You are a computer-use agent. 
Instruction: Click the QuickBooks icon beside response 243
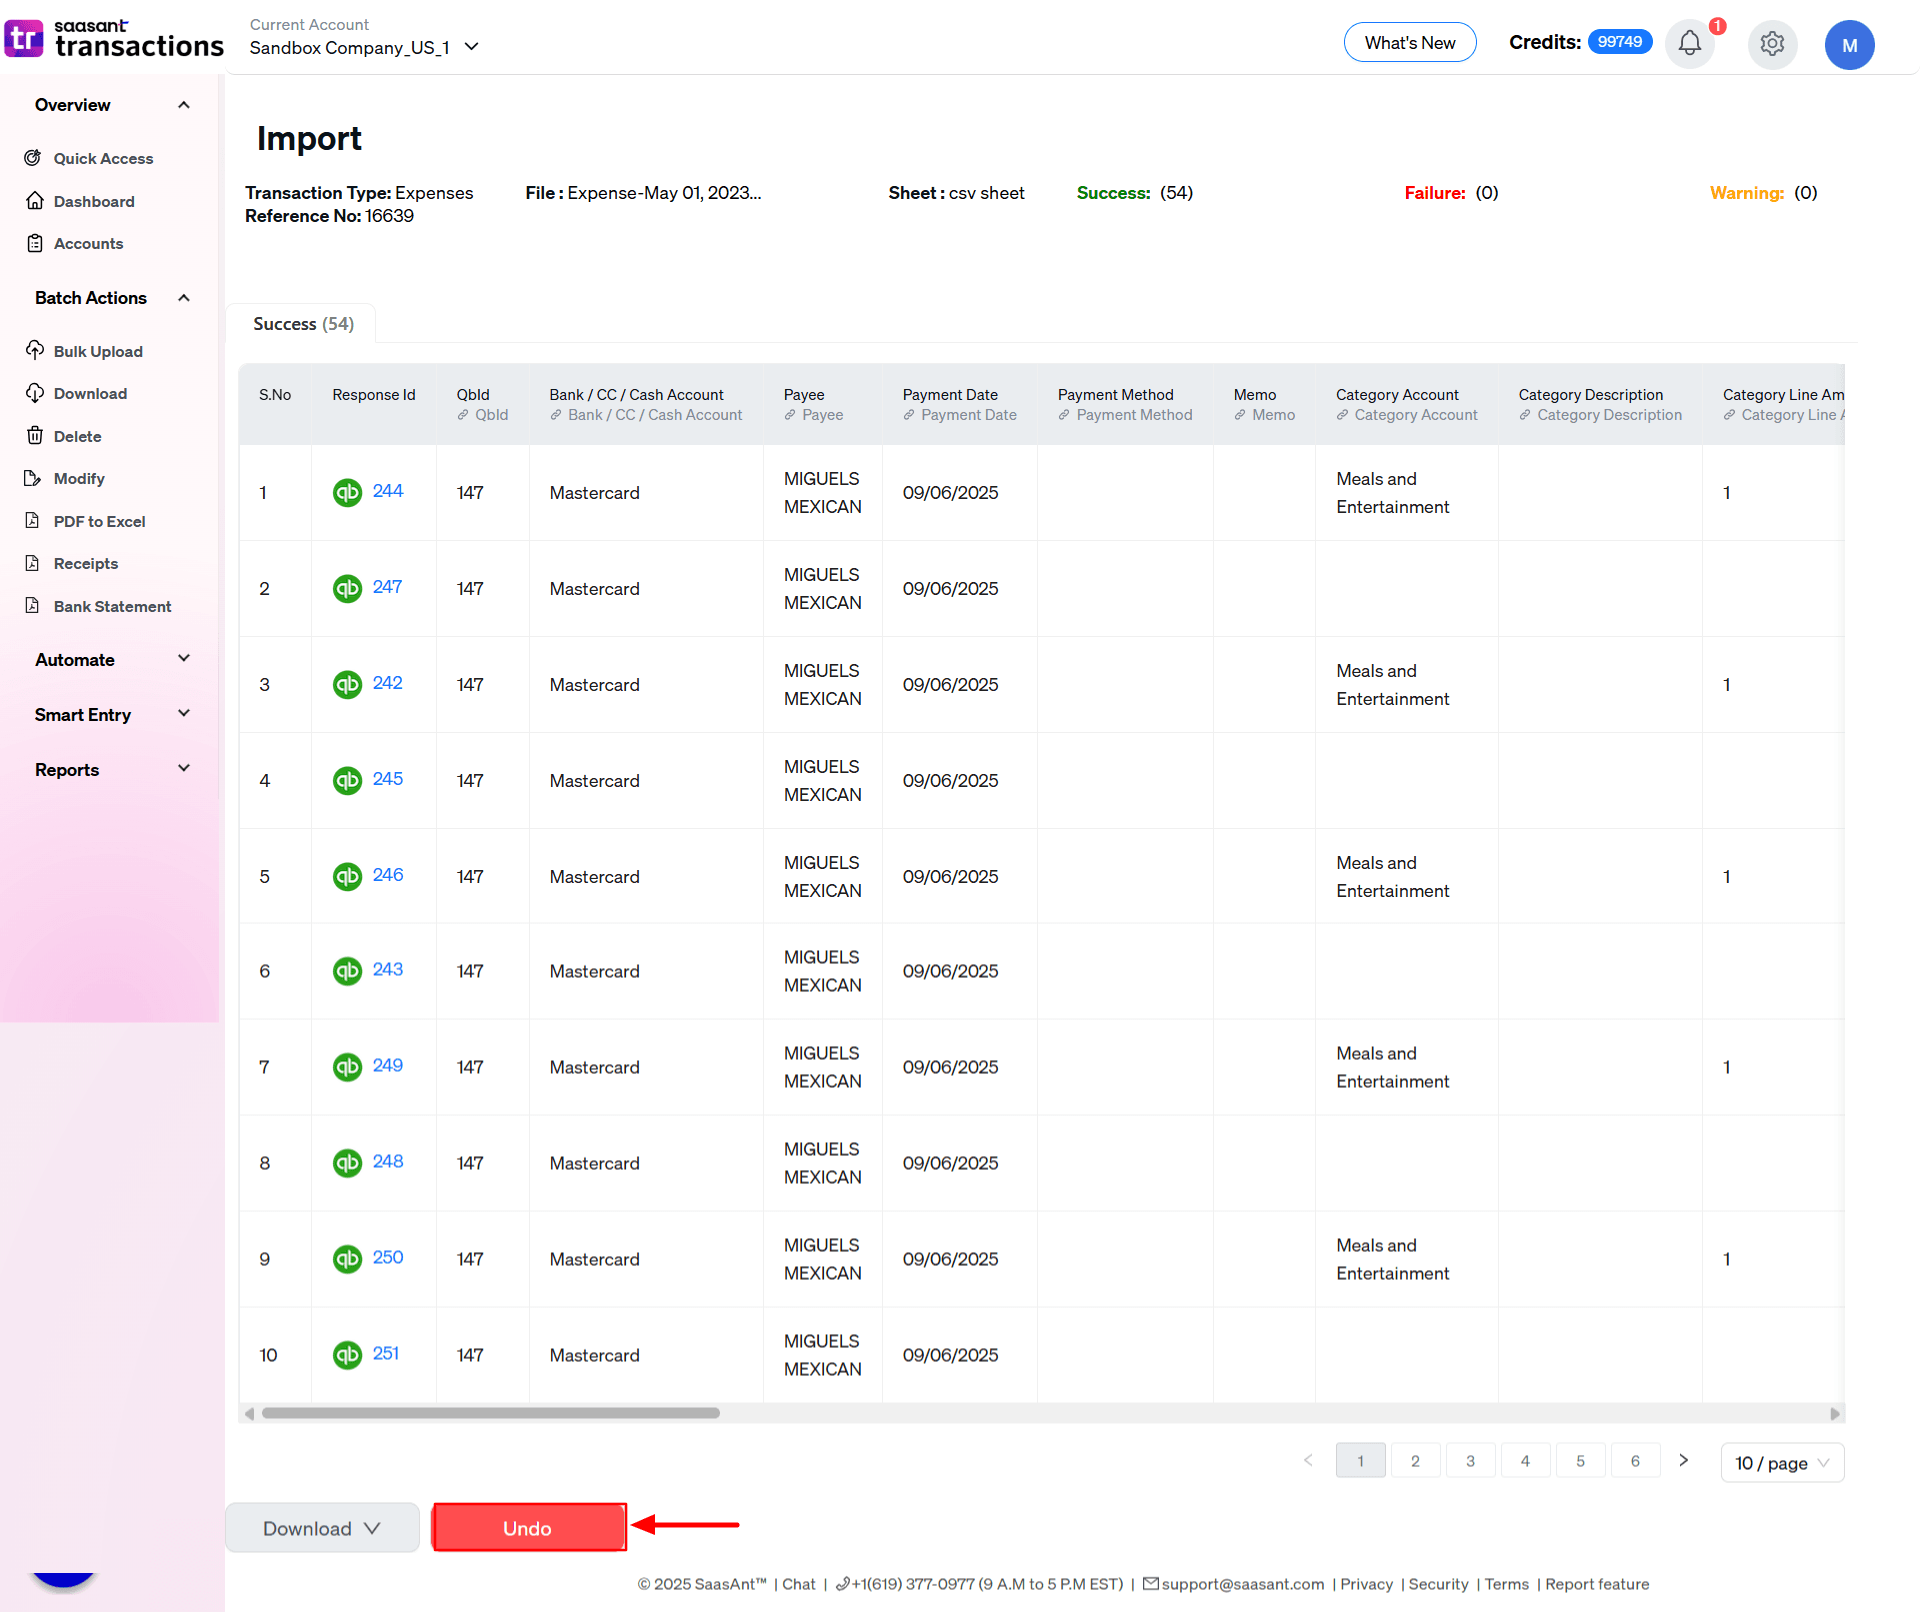(347, 971)
